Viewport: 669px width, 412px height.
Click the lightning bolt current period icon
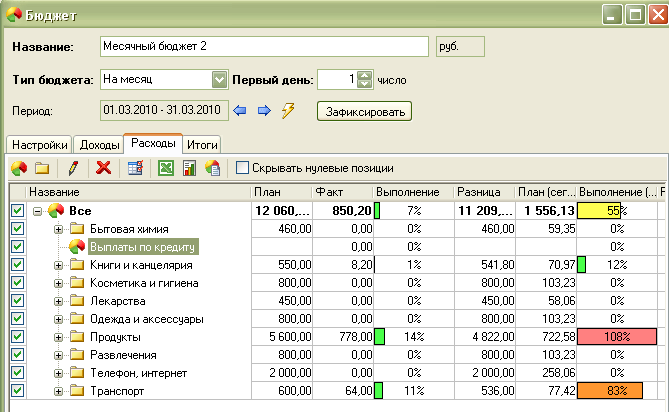pyautogui.click(x=288, y=110)
